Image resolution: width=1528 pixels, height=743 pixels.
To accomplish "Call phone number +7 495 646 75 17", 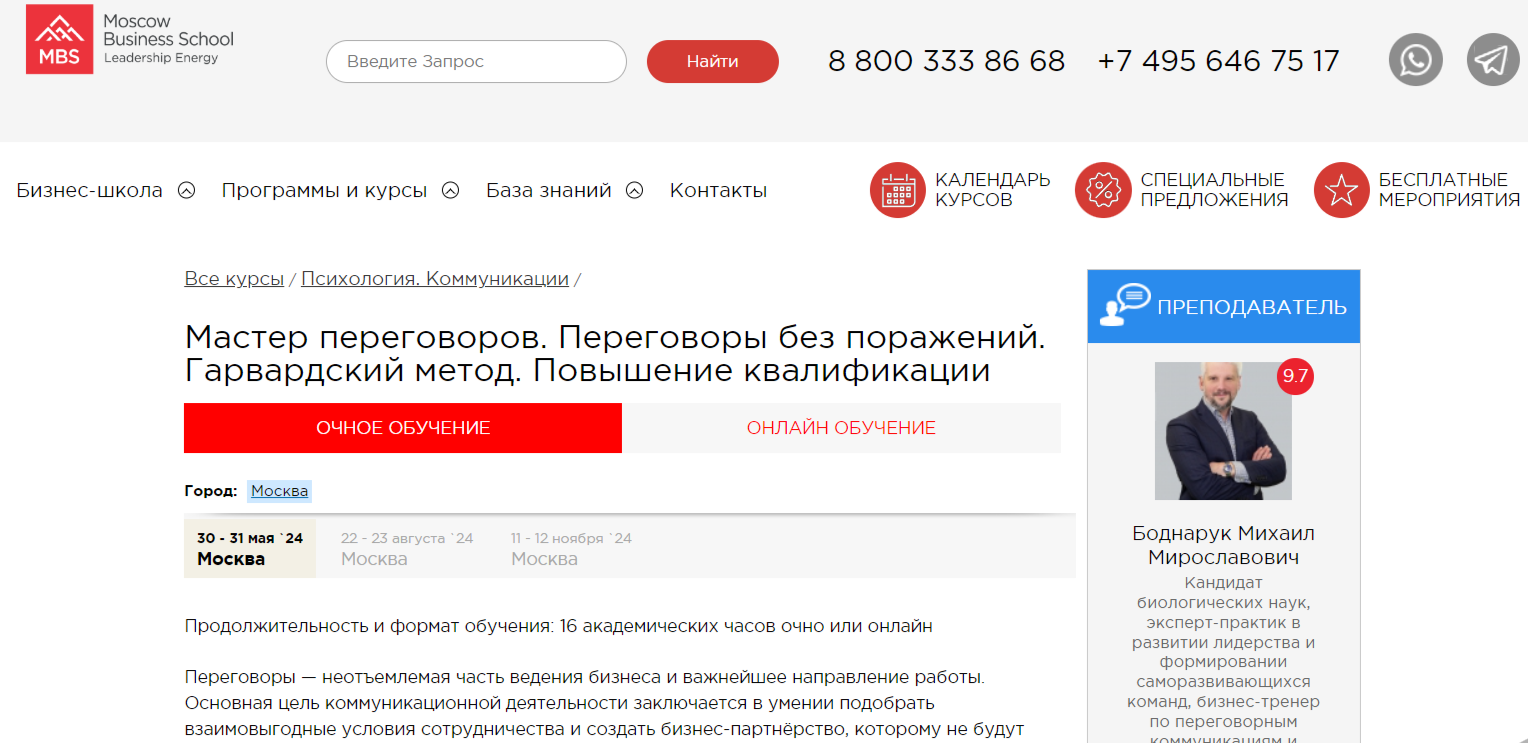I will (x=1218, y=61).
